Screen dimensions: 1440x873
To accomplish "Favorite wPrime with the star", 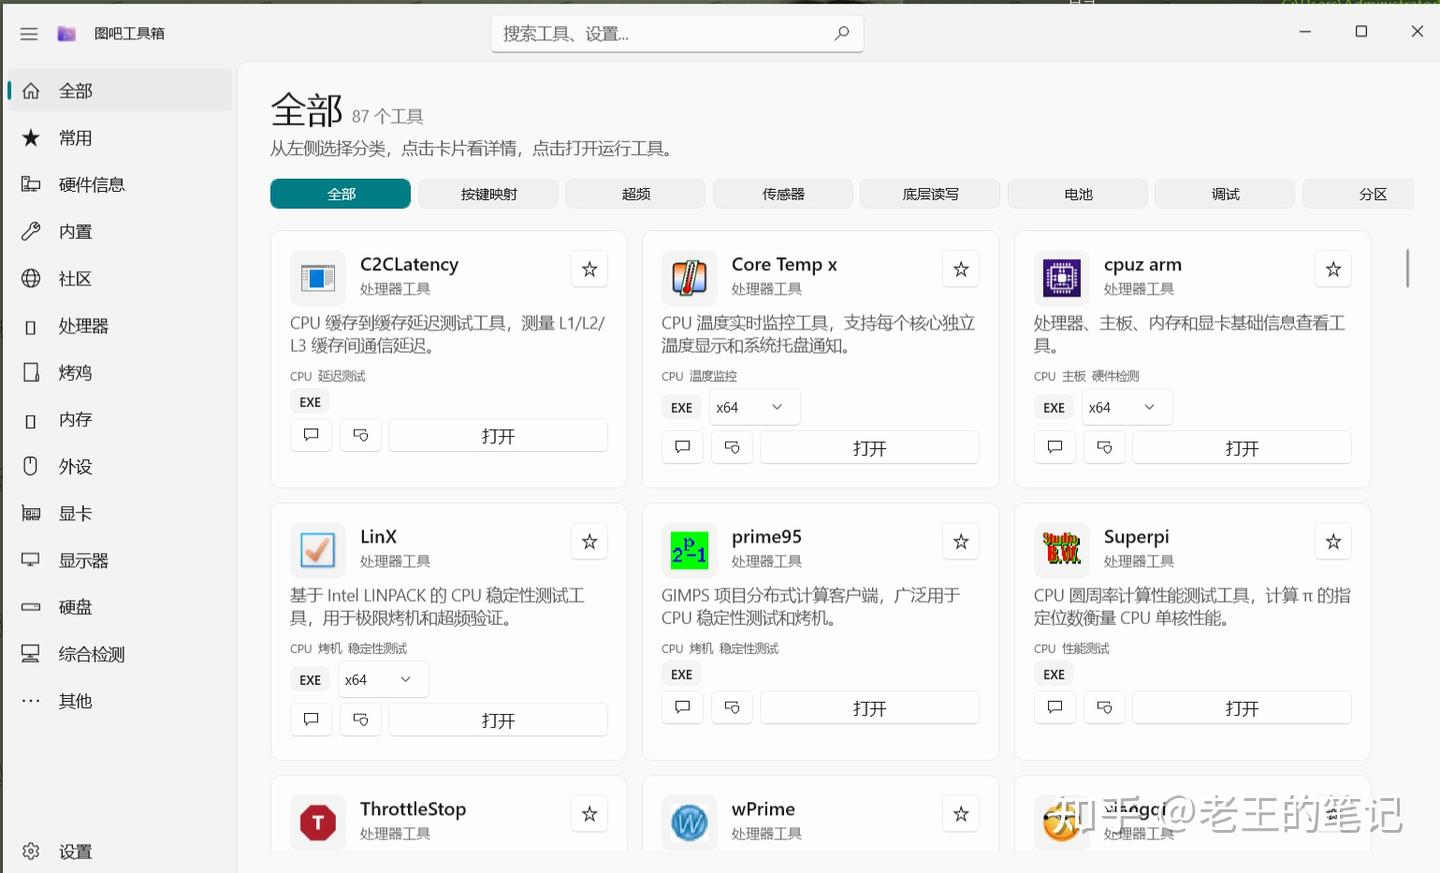I will coord(961,814).
